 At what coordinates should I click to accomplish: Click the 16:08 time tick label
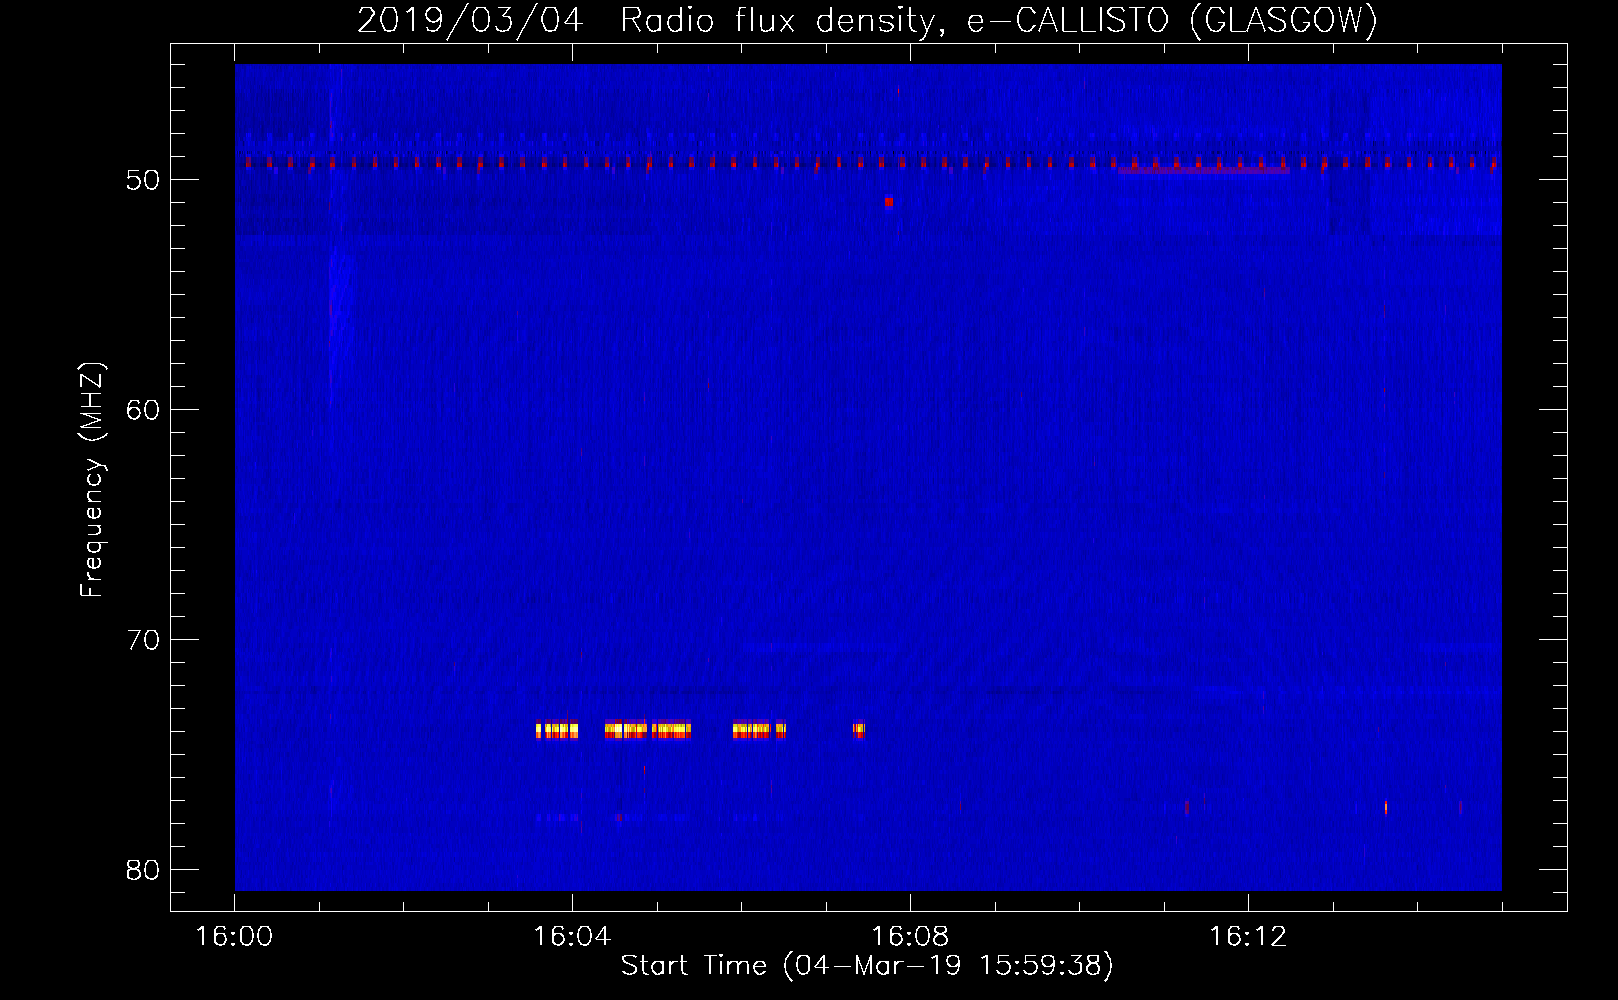click(x=910, y=937)
